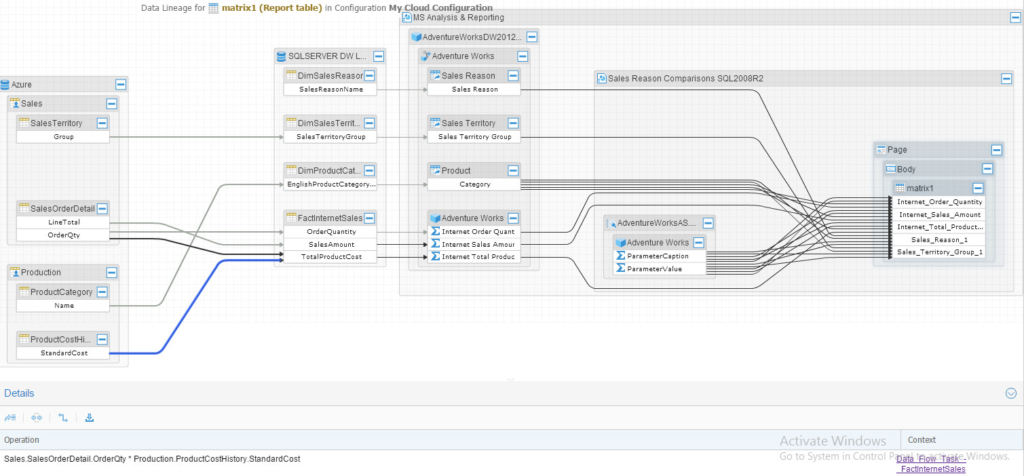Collapse the SalesOrderDetail table
This screenshot has height=476, width=1024.
[x=103, y=208]
